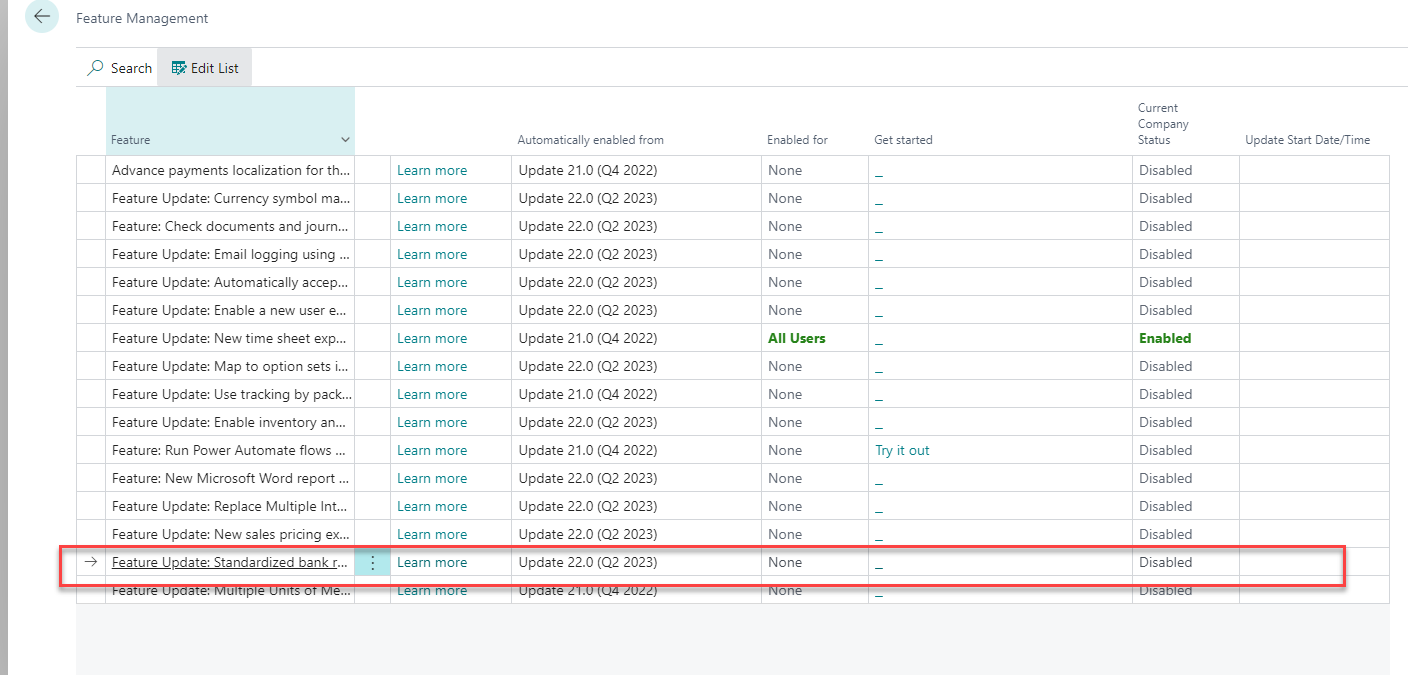1408x675 pixels.
Task: Open Feature Update: Standardized bank record link
Action: [x=231, y=562]
